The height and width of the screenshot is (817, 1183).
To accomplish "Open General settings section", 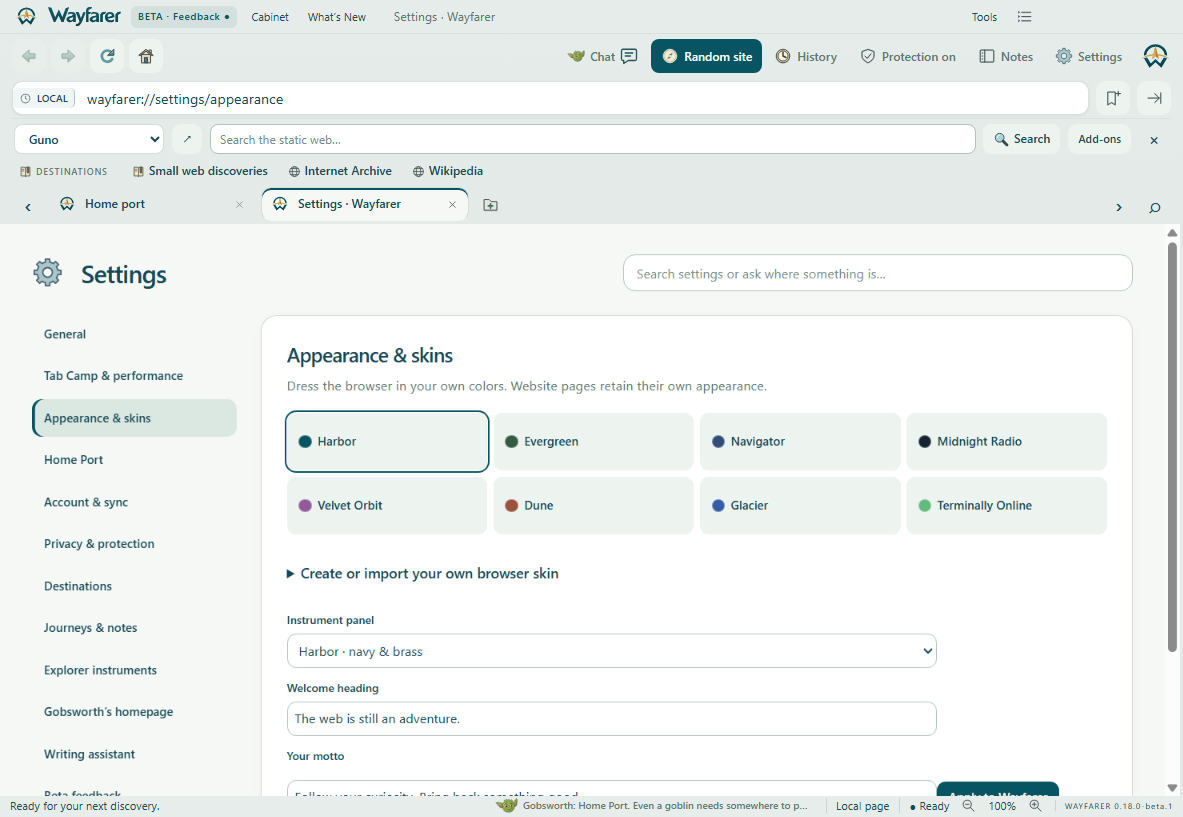I will pyautogui.click(x=134, y=334).
